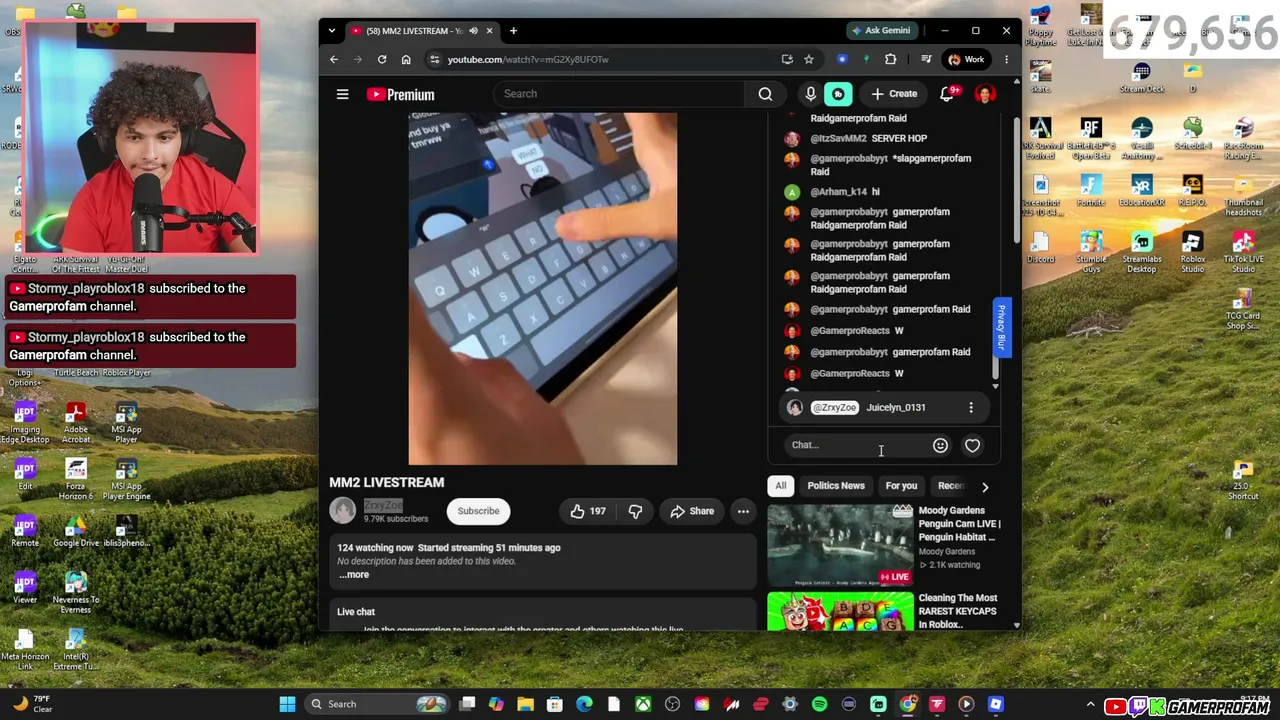Open the YouTube guide hamburger menu
The width and height of the screenshot is (1280, 720).
(342, 94)
